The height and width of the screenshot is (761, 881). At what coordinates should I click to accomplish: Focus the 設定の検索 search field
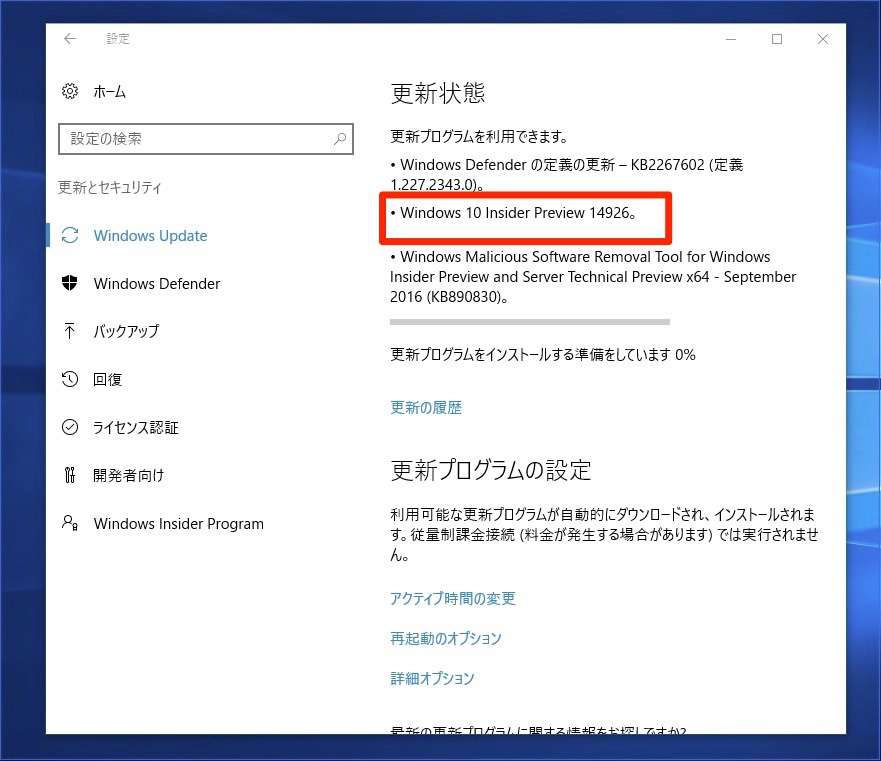click(x=195, y=139)
